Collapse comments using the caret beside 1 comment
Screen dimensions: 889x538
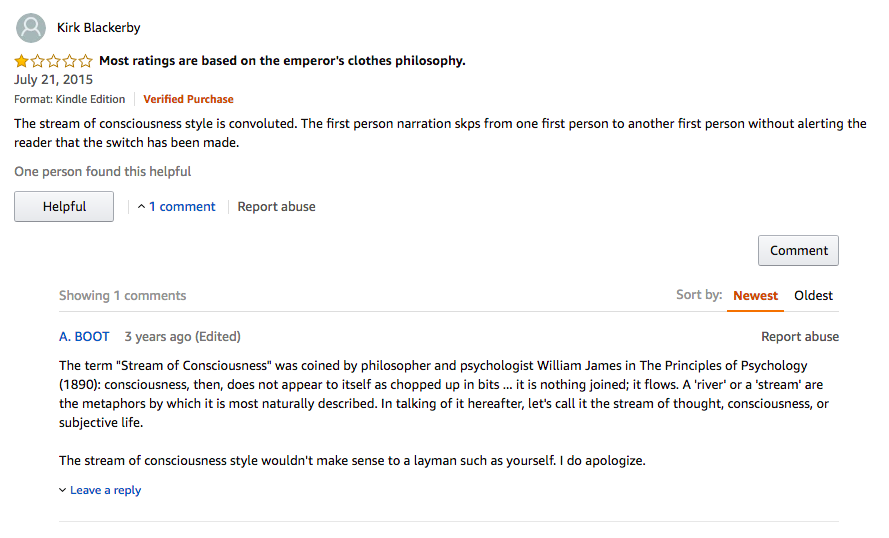point(141,207)
